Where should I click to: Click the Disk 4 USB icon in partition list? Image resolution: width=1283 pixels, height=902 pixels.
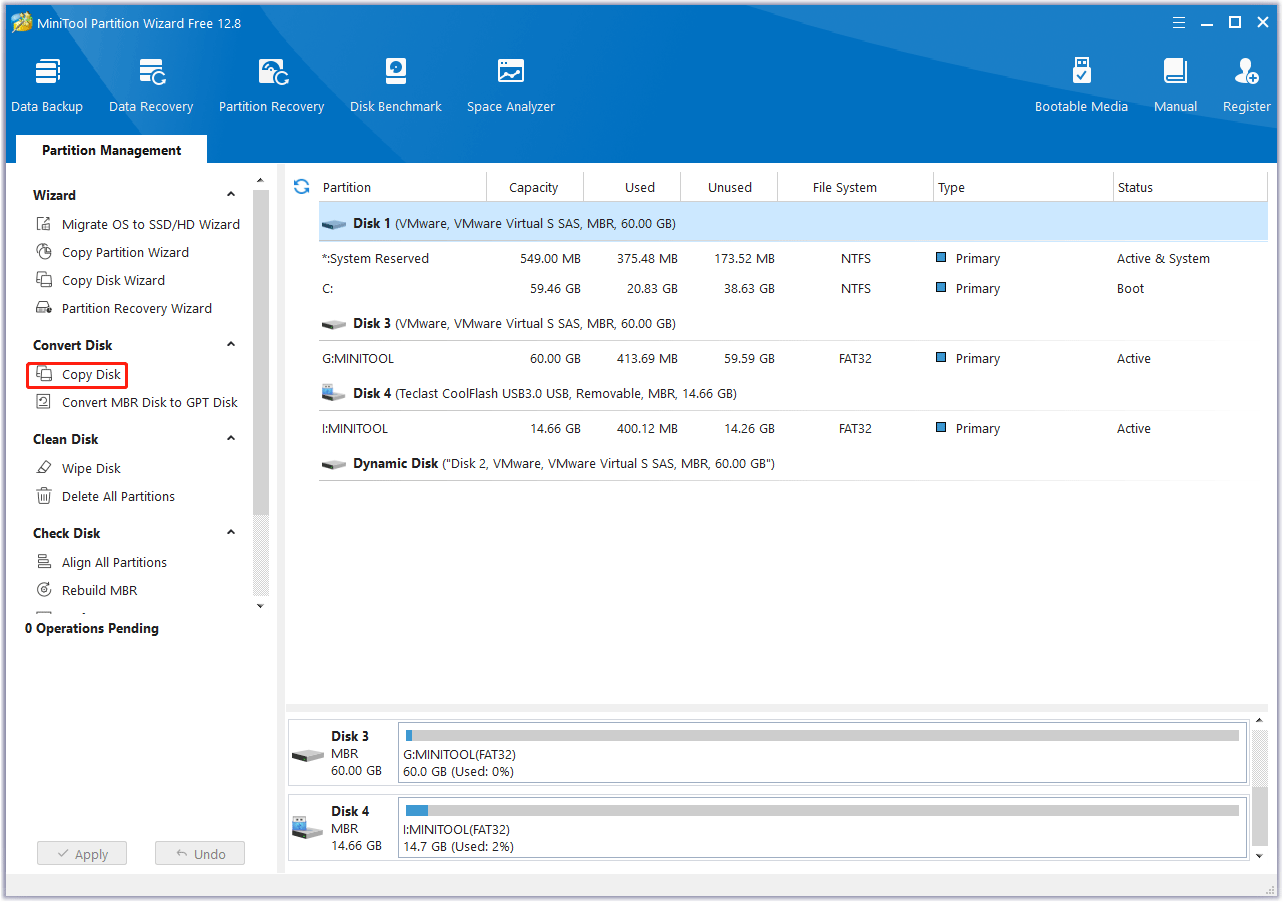[x=333, y=393]
